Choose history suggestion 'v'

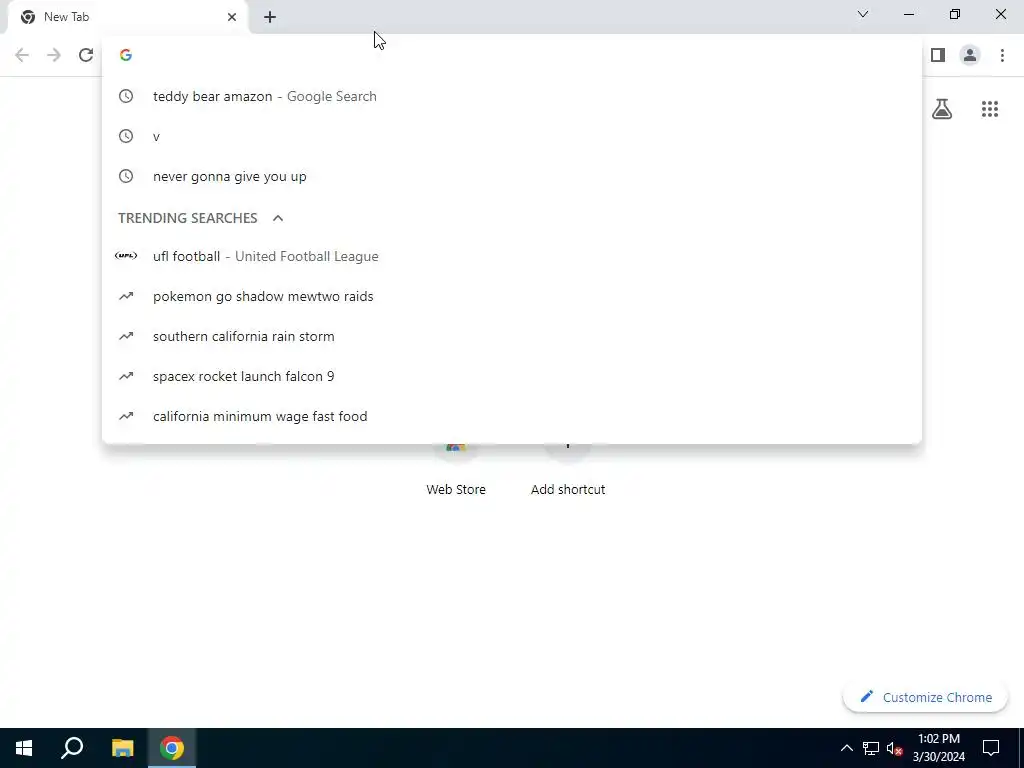tap(512, 136)
